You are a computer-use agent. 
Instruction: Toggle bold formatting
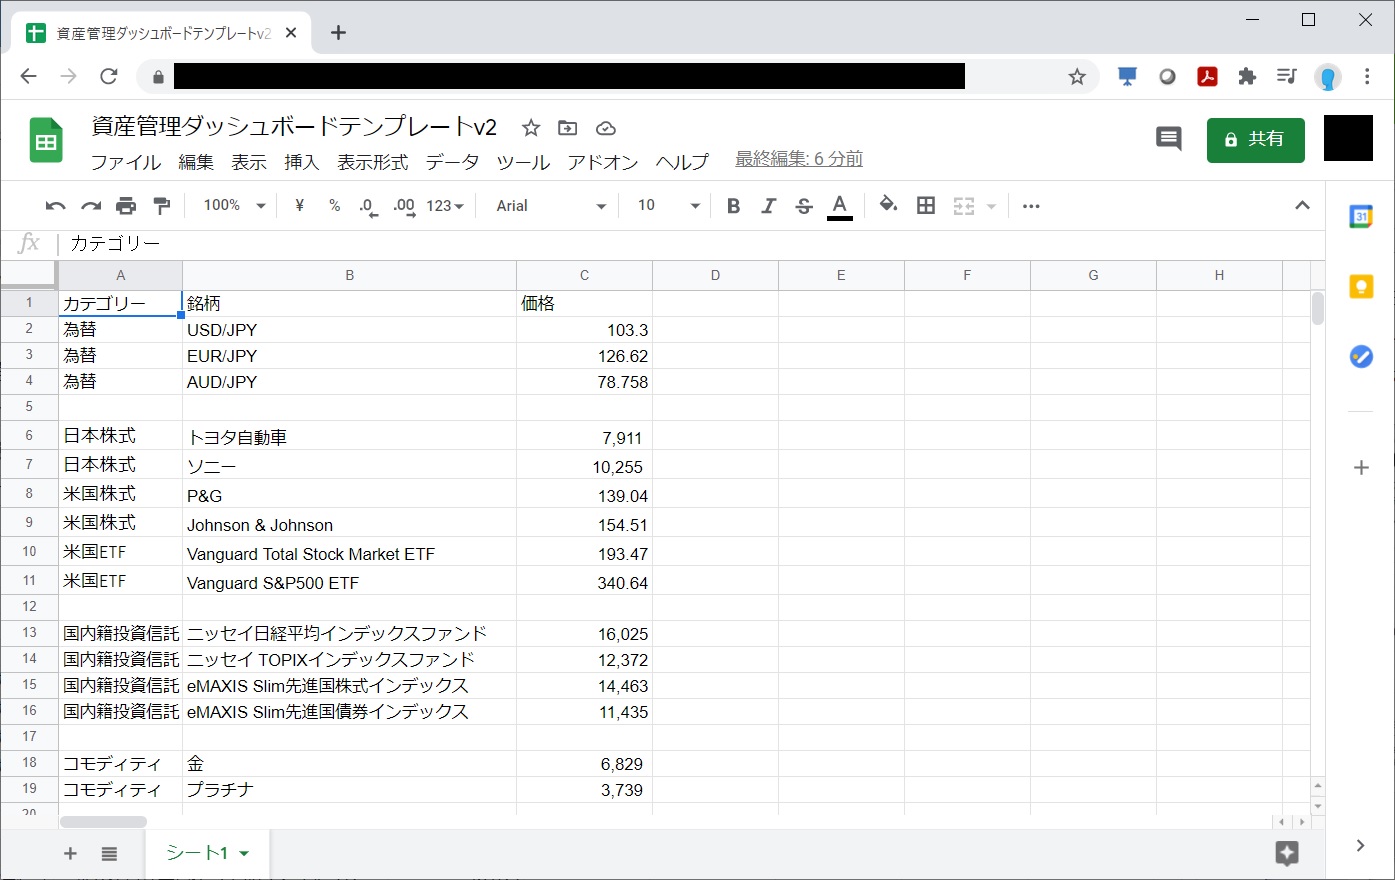733,205
